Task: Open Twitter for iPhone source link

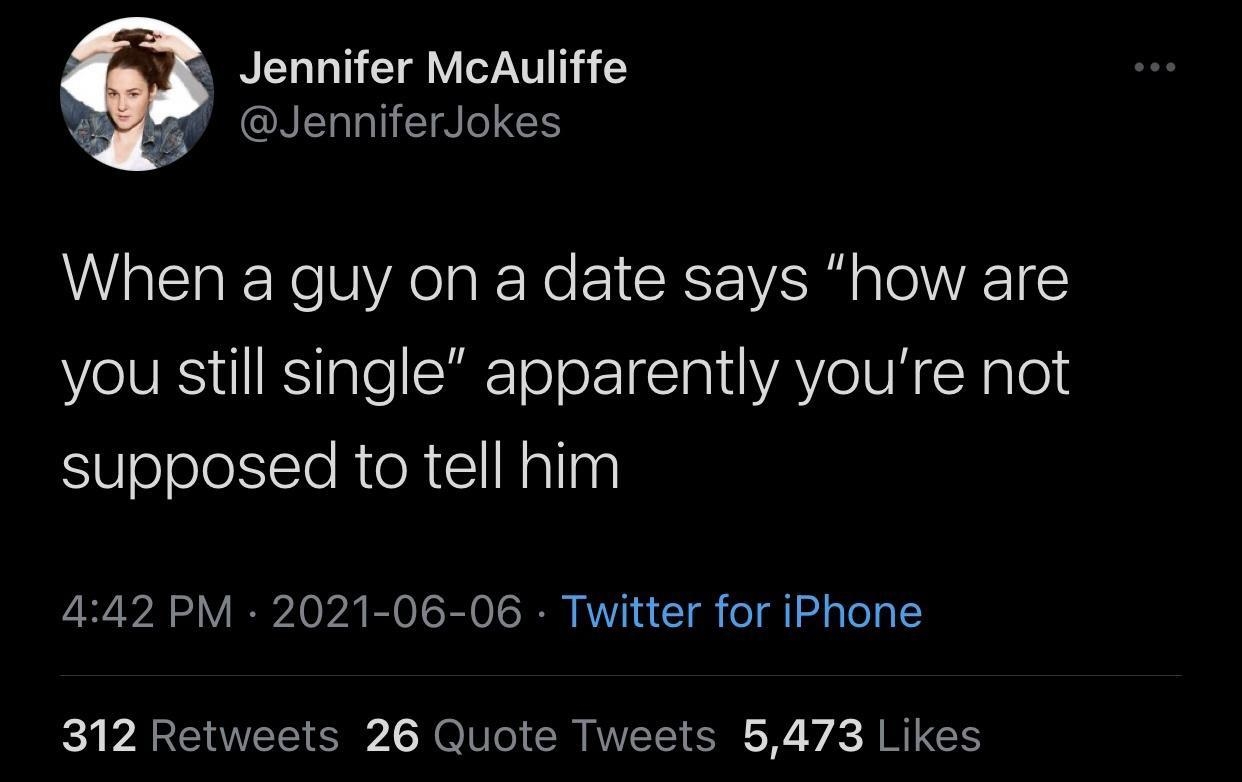Action: click(740, 612)
